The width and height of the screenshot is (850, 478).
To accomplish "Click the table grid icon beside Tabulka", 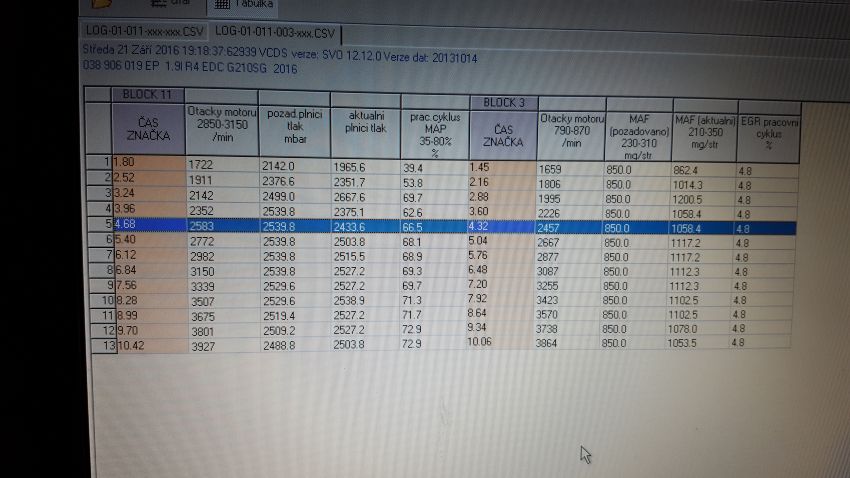I will (222, 4).
